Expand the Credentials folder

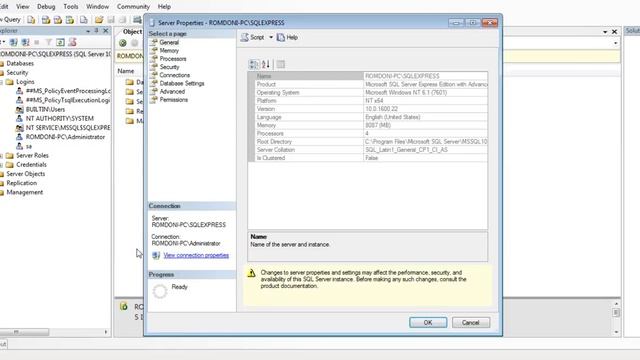1,165
